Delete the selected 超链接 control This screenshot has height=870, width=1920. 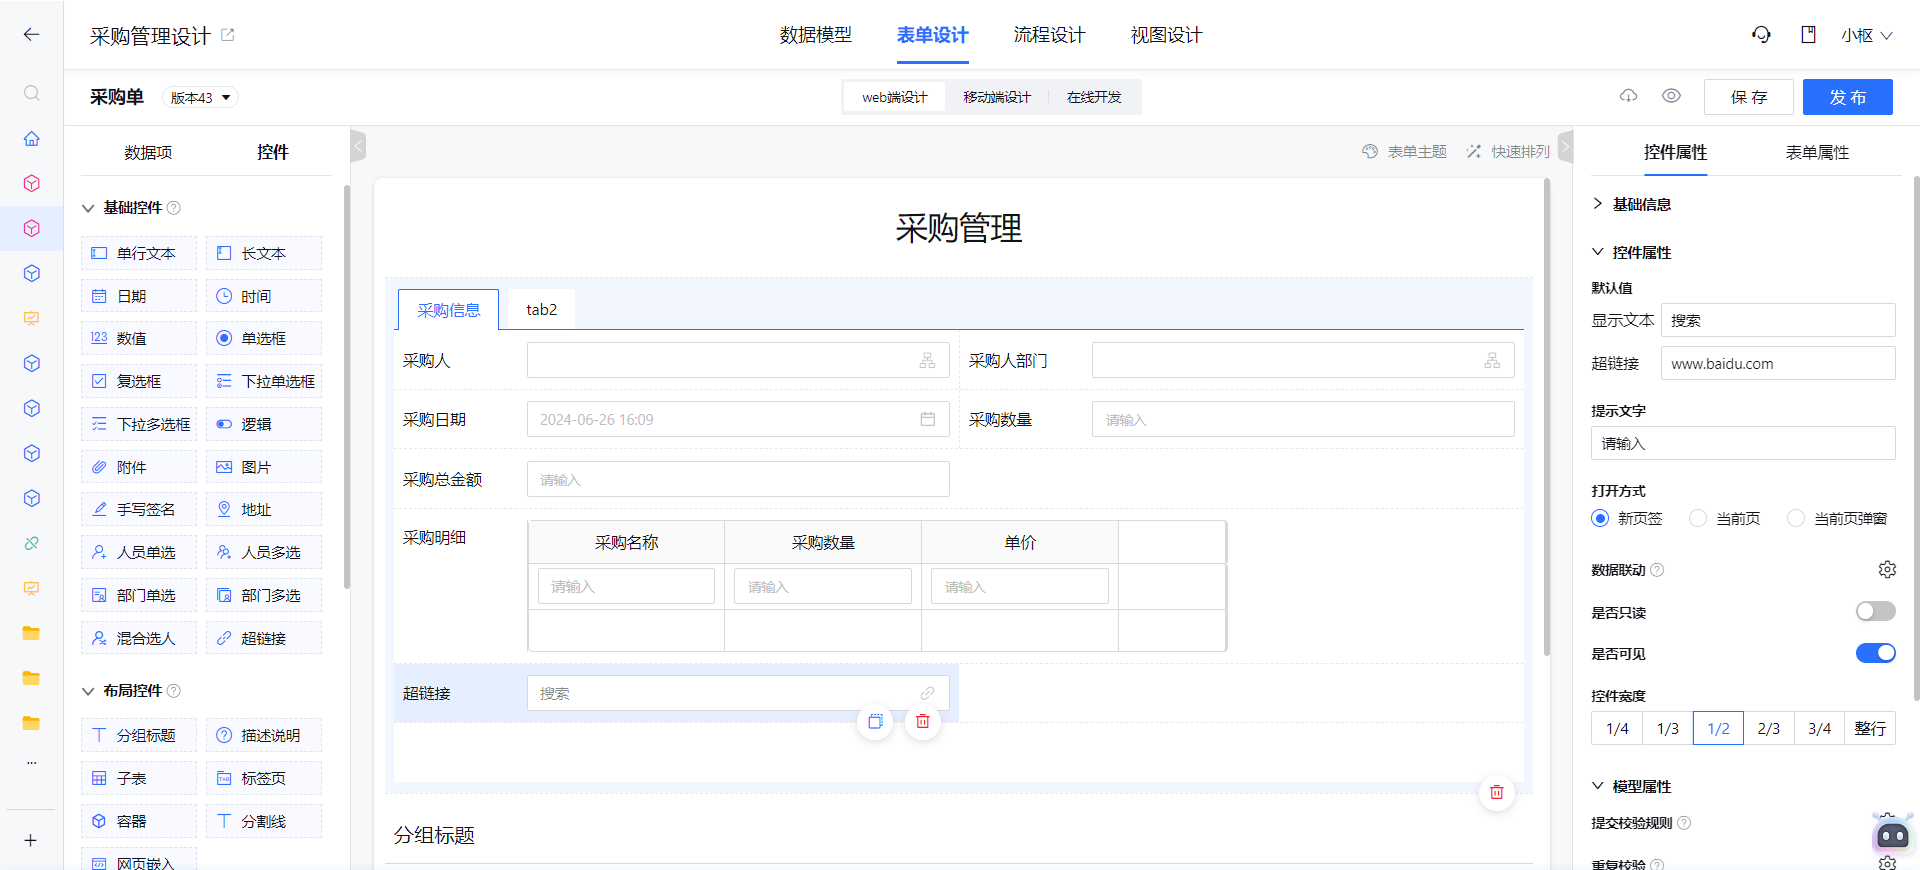point(922,721)
